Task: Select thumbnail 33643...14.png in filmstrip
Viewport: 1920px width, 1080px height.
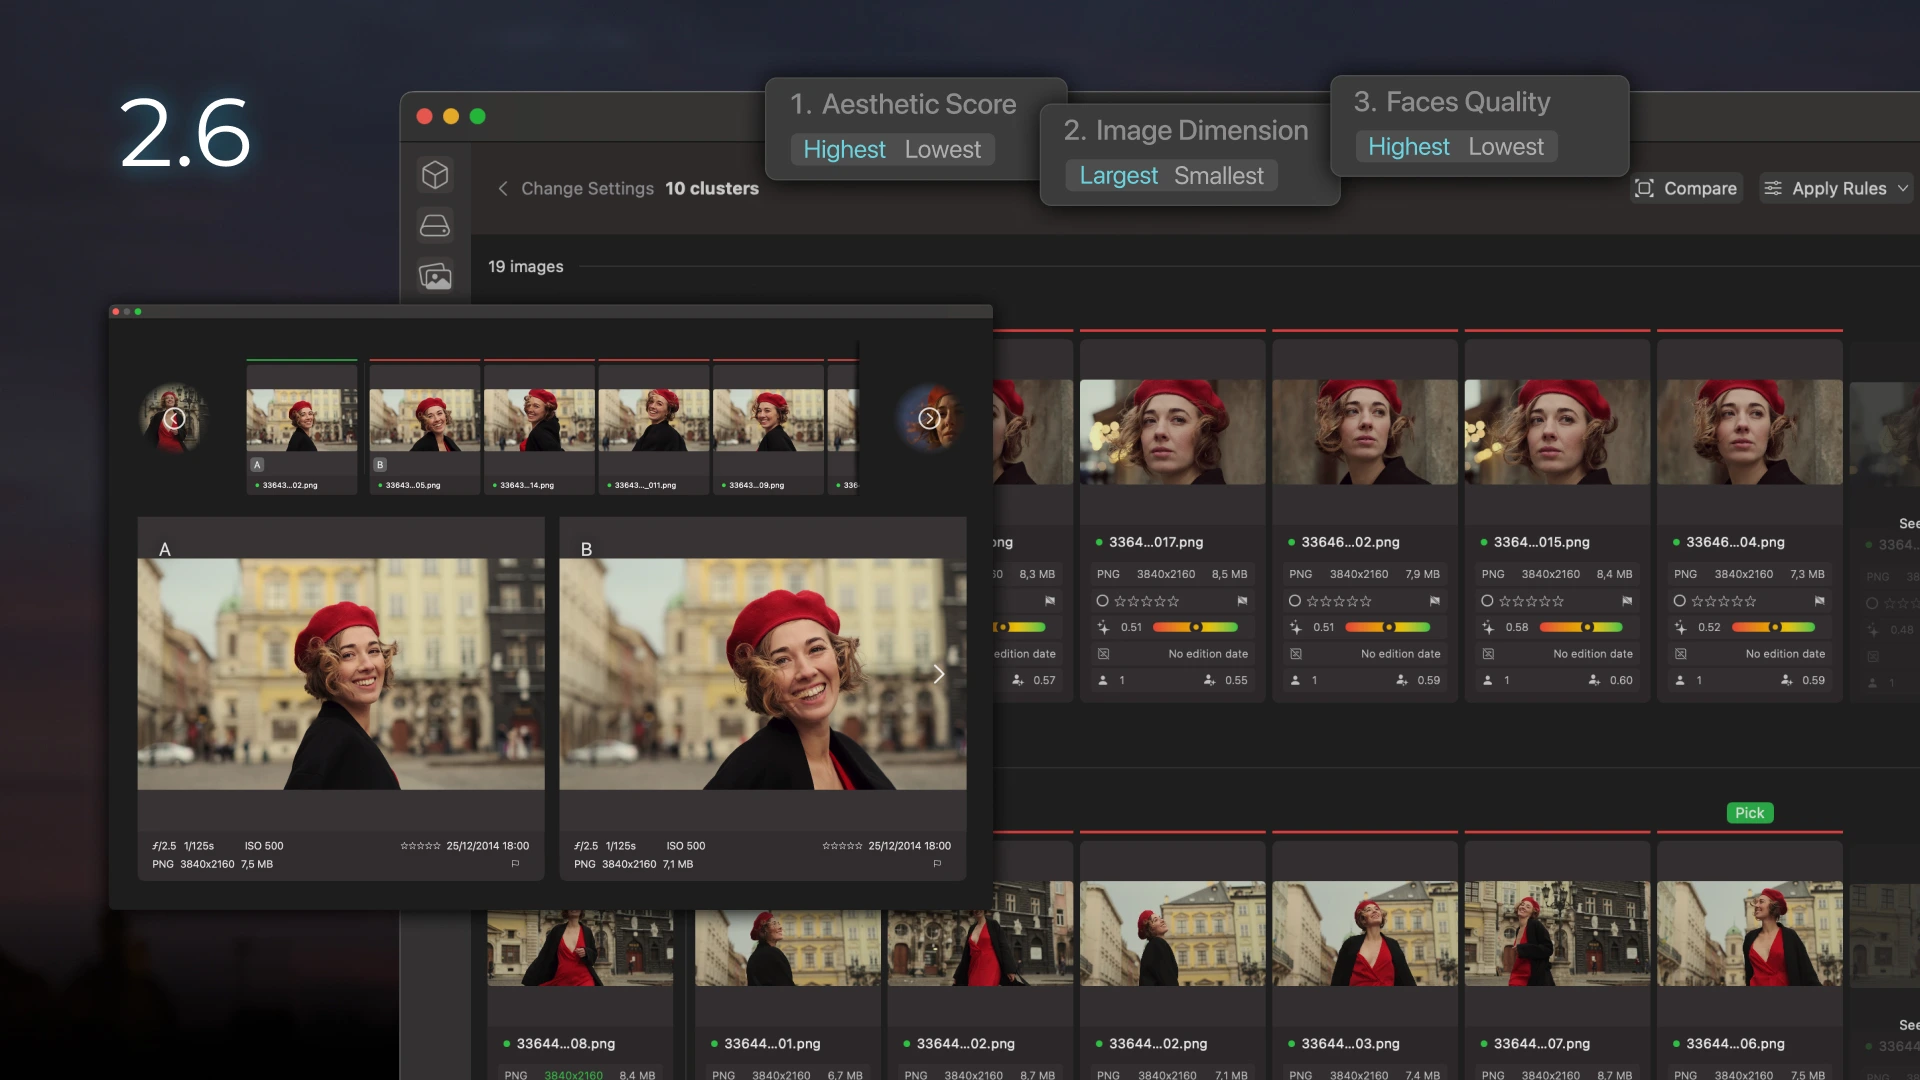Action: (539, 420)
